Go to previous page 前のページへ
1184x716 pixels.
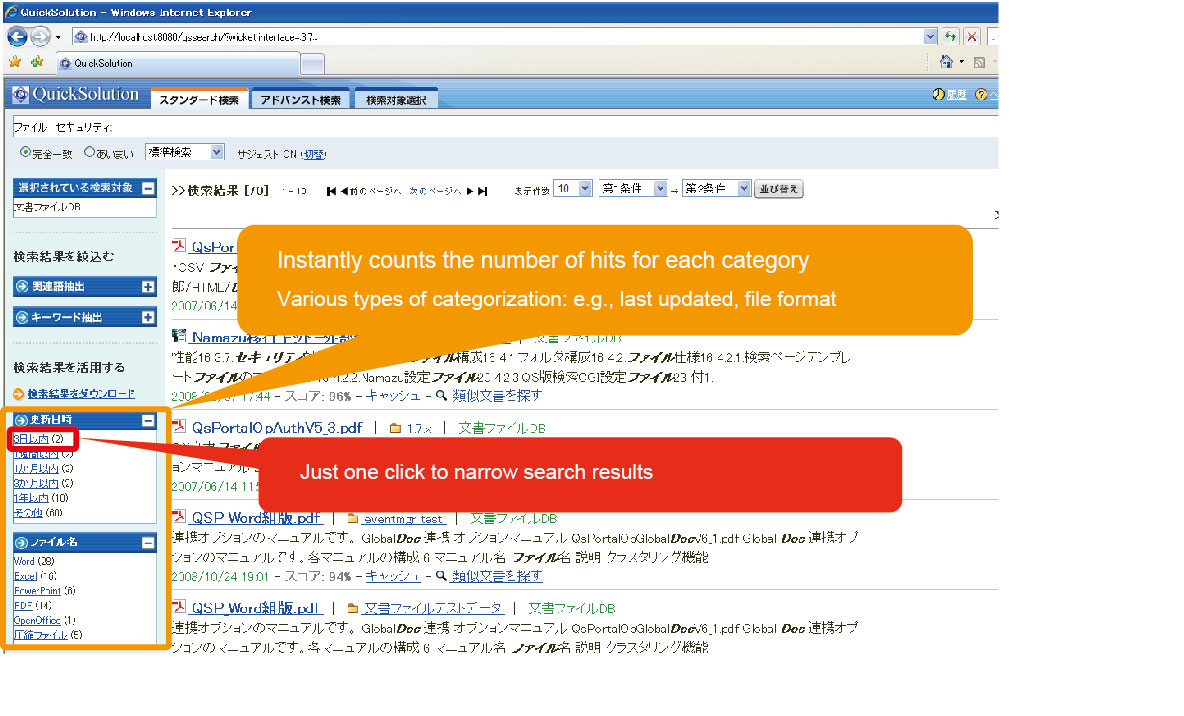point(371,191)
